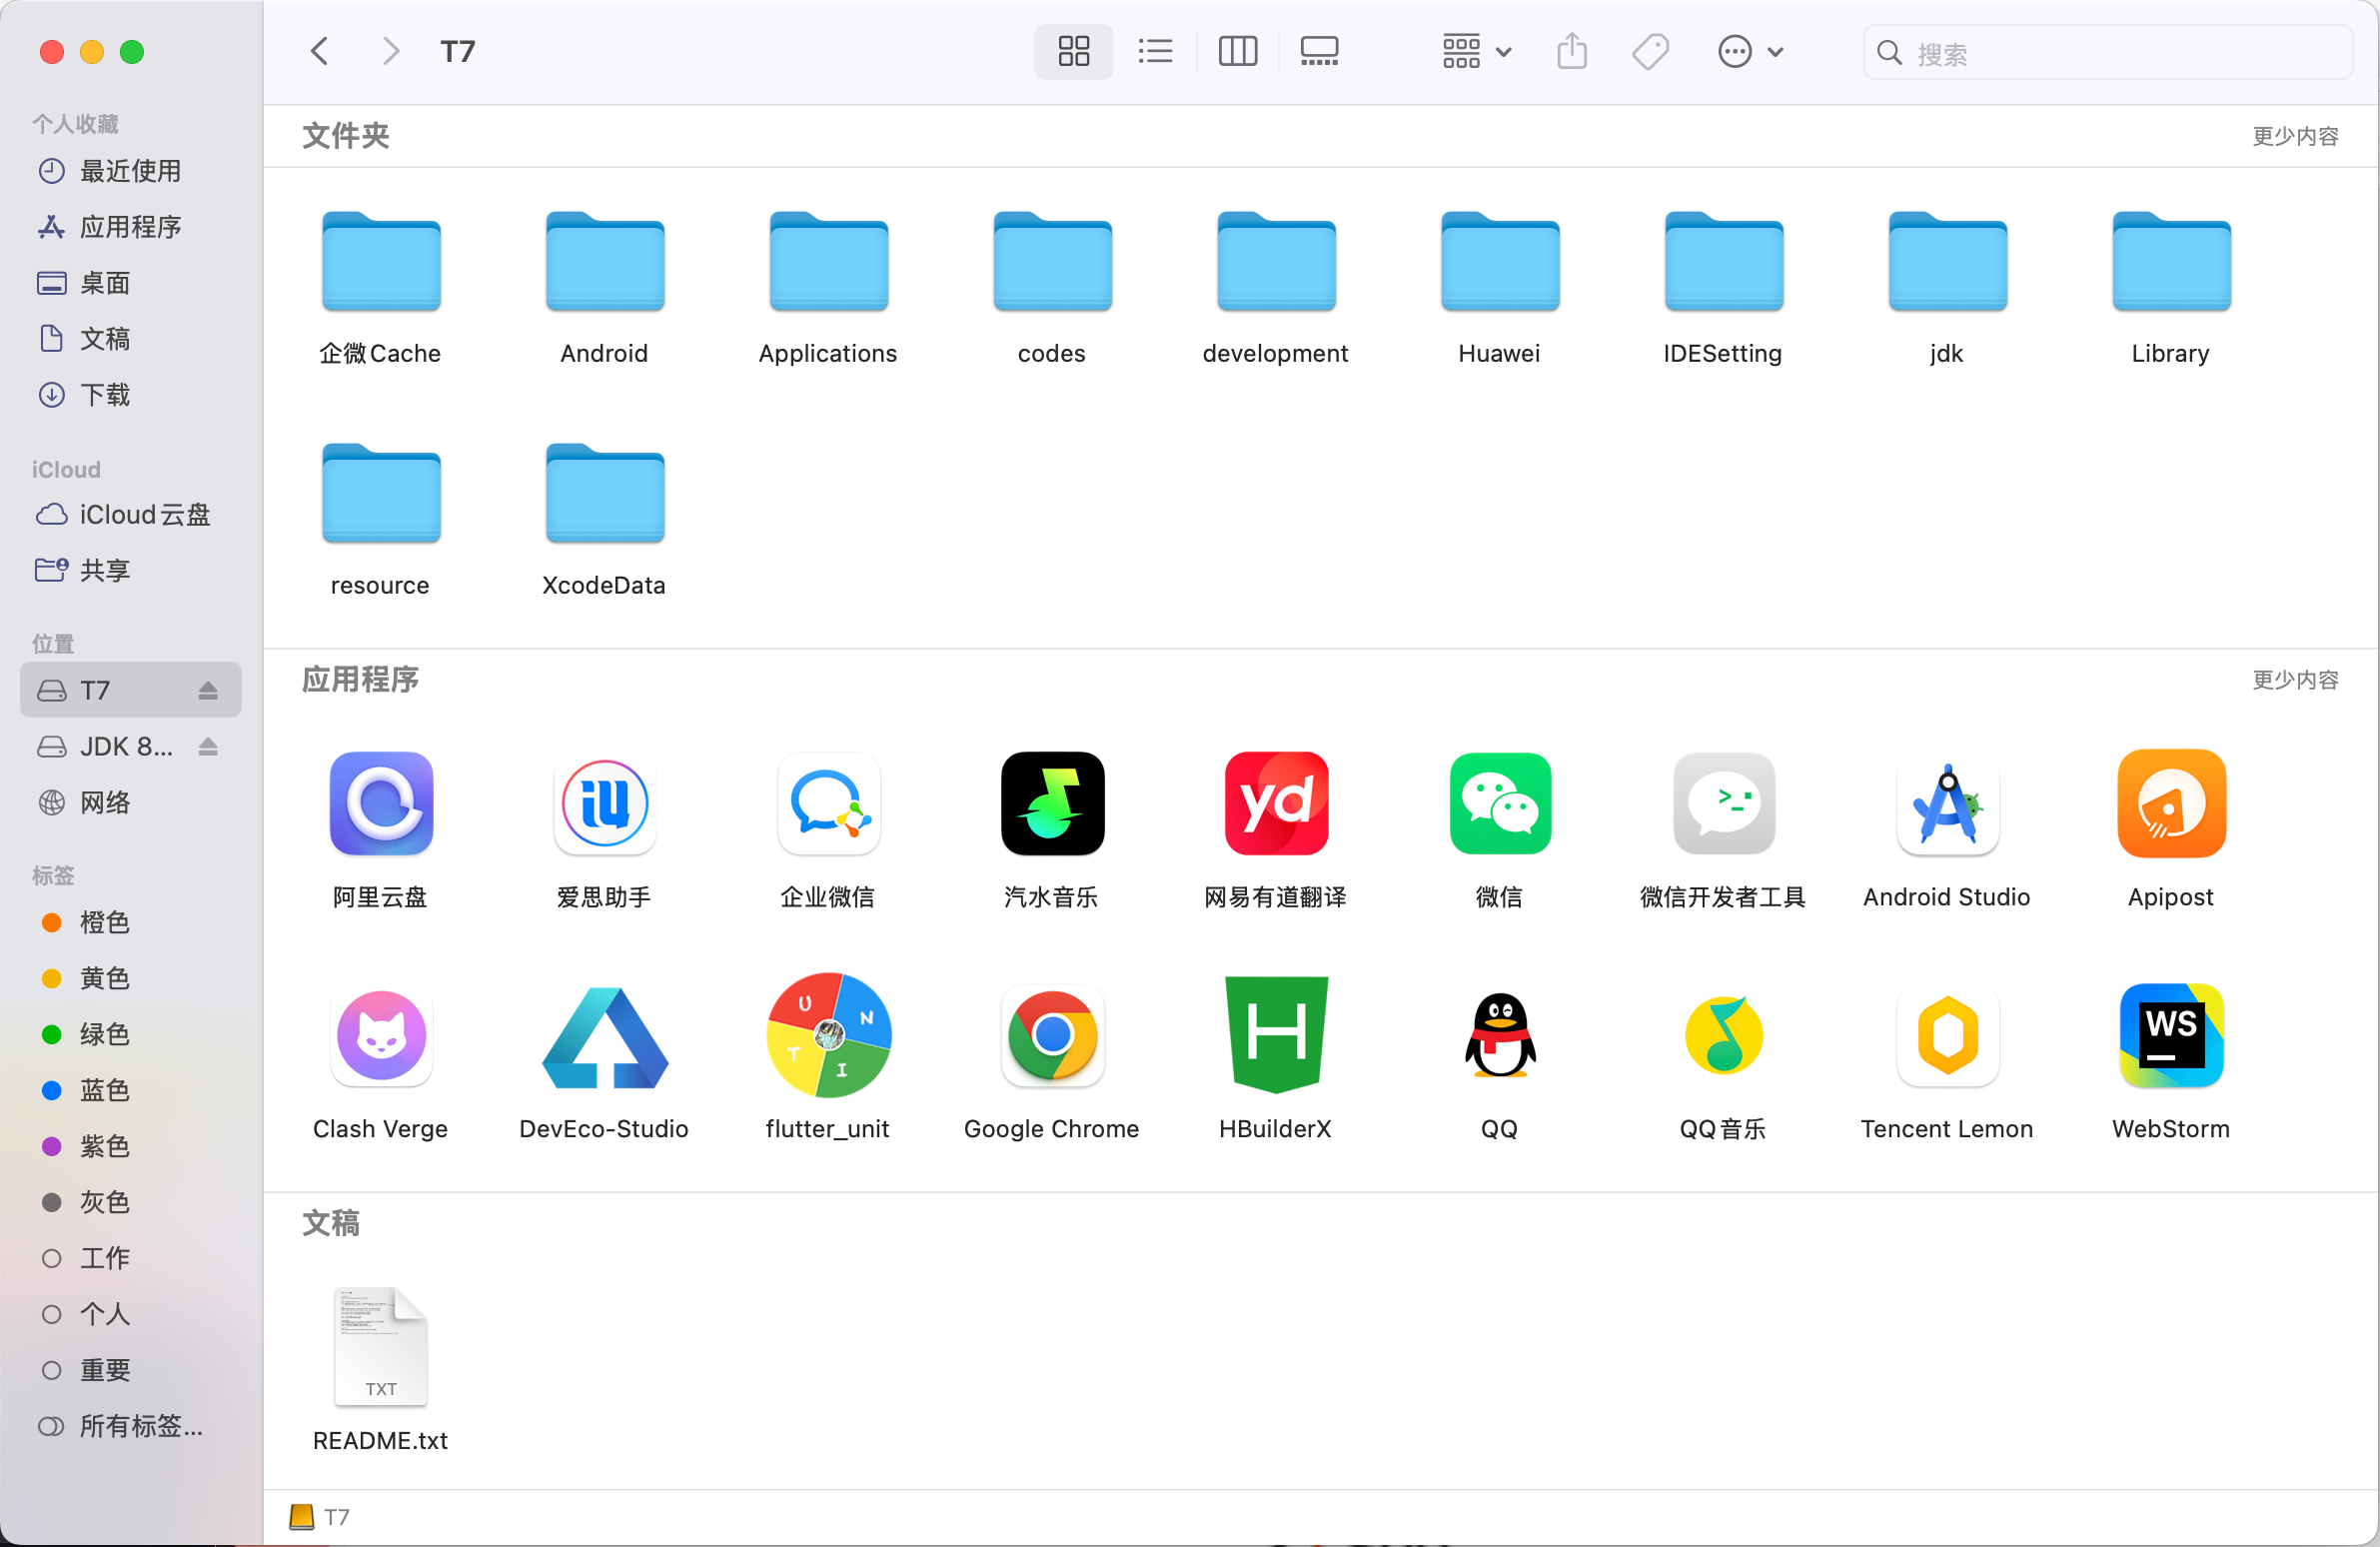The width and height of the screenshot is (2380, 1547).
Task: Click the Clash Verge cat icon
Action: [381, 1035]
